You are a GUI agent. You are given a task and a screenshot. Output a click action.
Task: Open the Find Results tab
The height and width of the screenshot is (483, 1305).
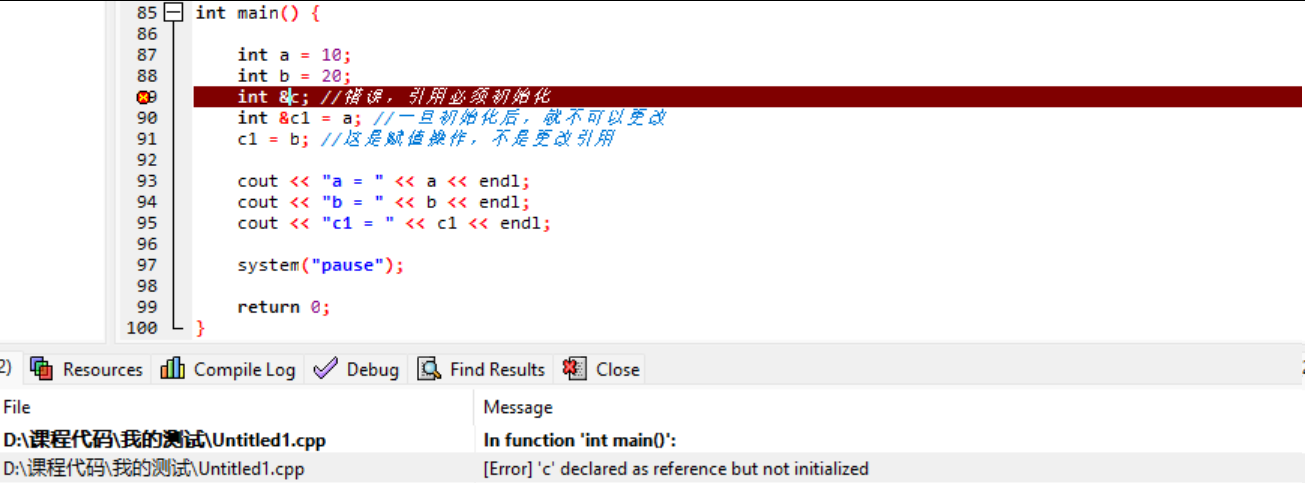tap(483, 369)
